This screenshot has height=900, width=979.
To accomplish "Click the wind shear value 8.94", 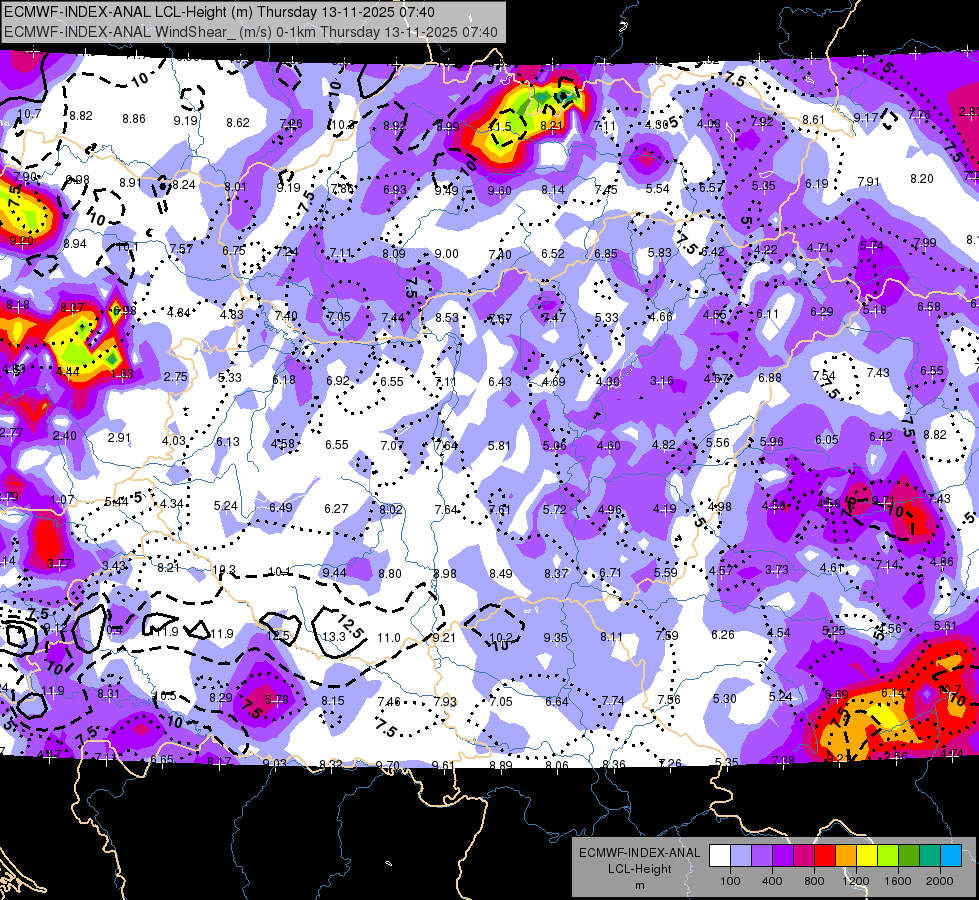I will pos(75,244).
